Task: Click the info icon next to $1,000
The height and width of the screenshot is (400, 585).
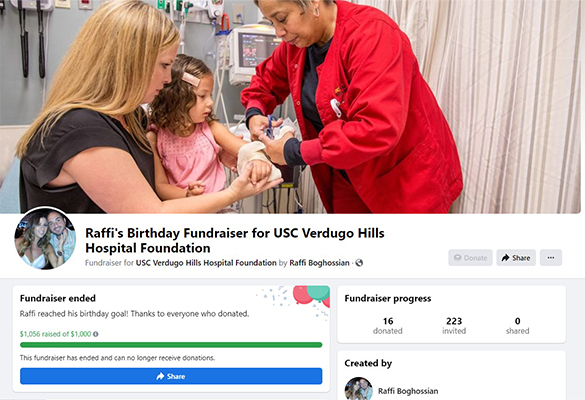Action: [x=96, y=334]
